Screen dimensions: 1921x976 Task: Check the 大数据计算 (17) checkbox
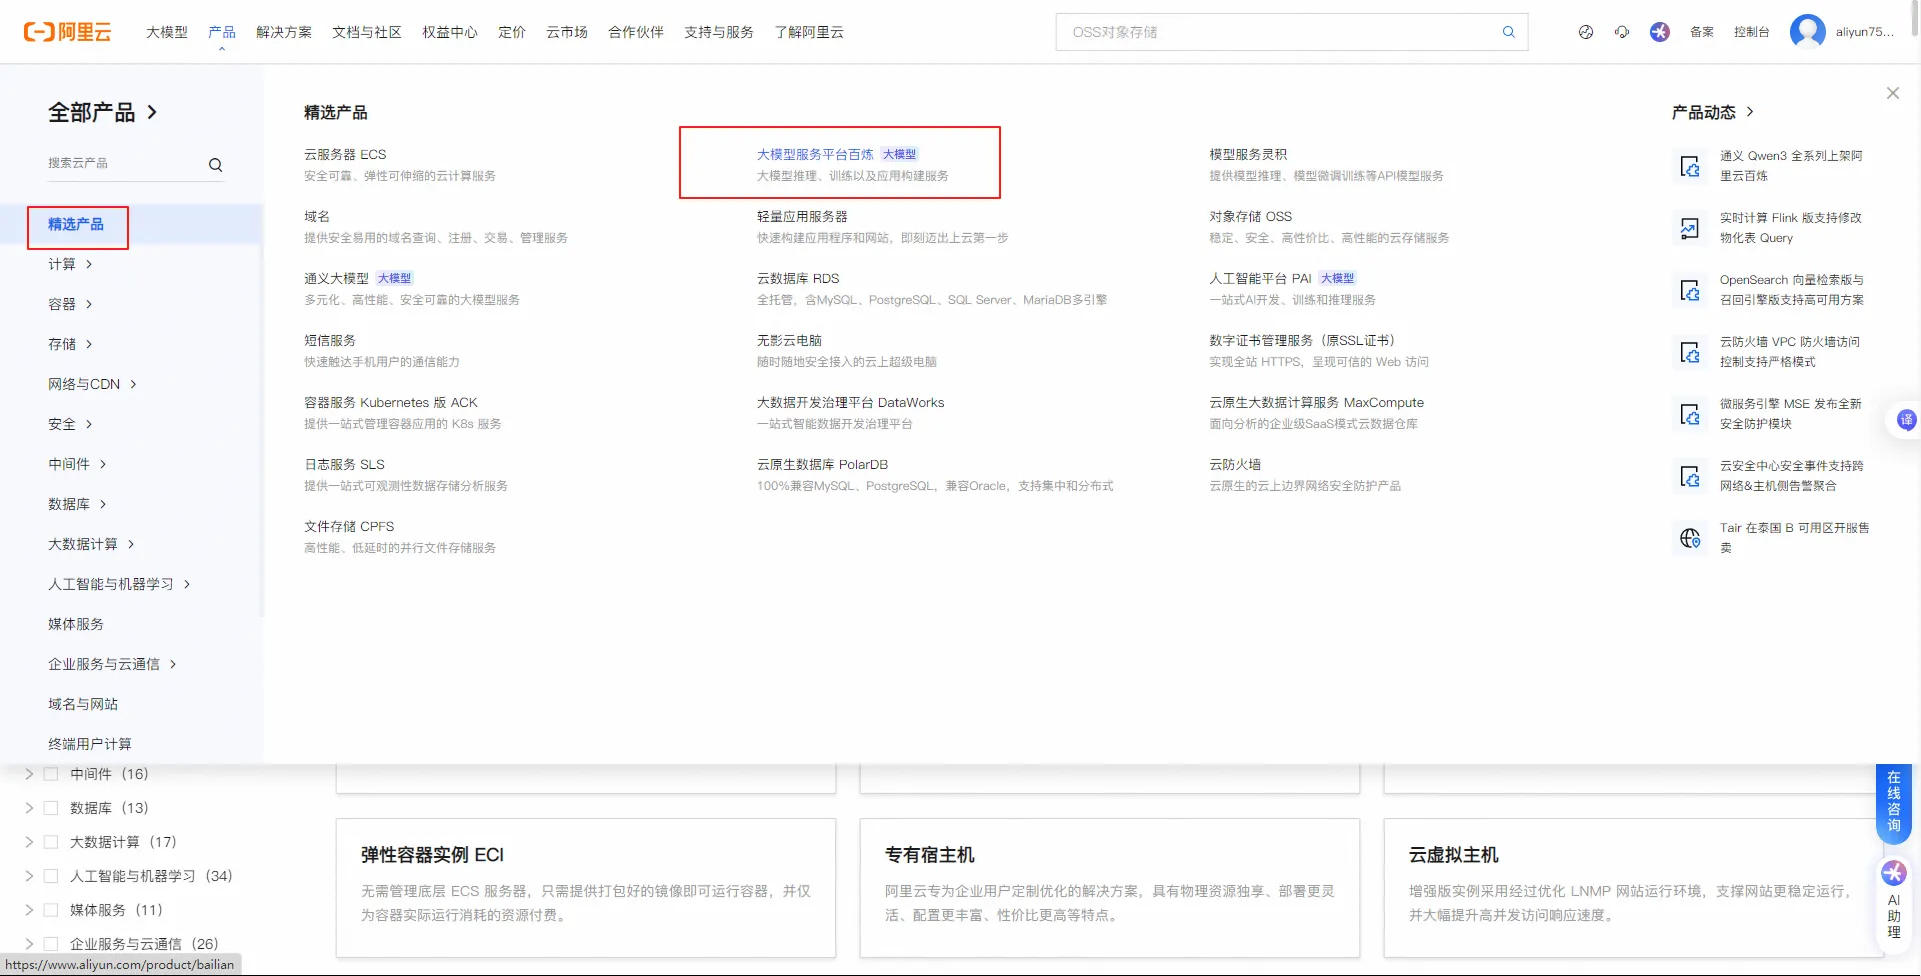51,842
